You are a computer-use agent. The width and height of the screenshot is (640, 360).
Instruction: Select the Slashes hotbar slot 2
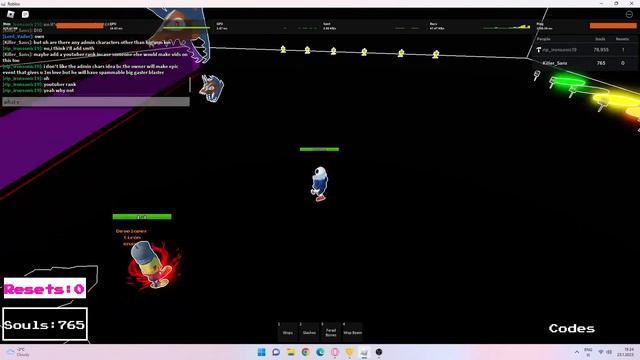(309, 331)
